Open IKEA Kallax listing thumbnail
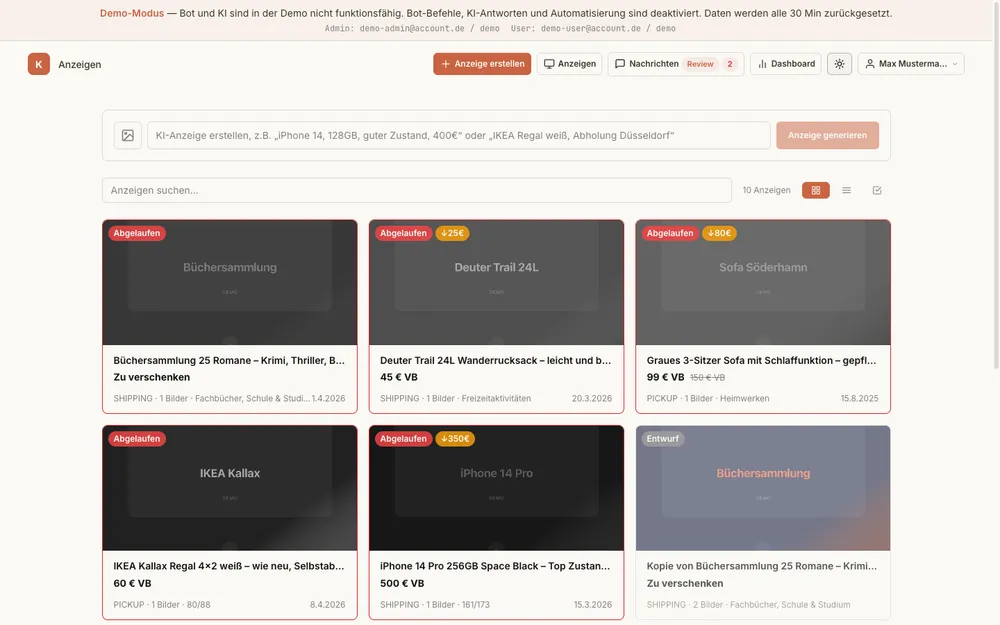Viewport: 1000px width, 625px height. (230, 489)
